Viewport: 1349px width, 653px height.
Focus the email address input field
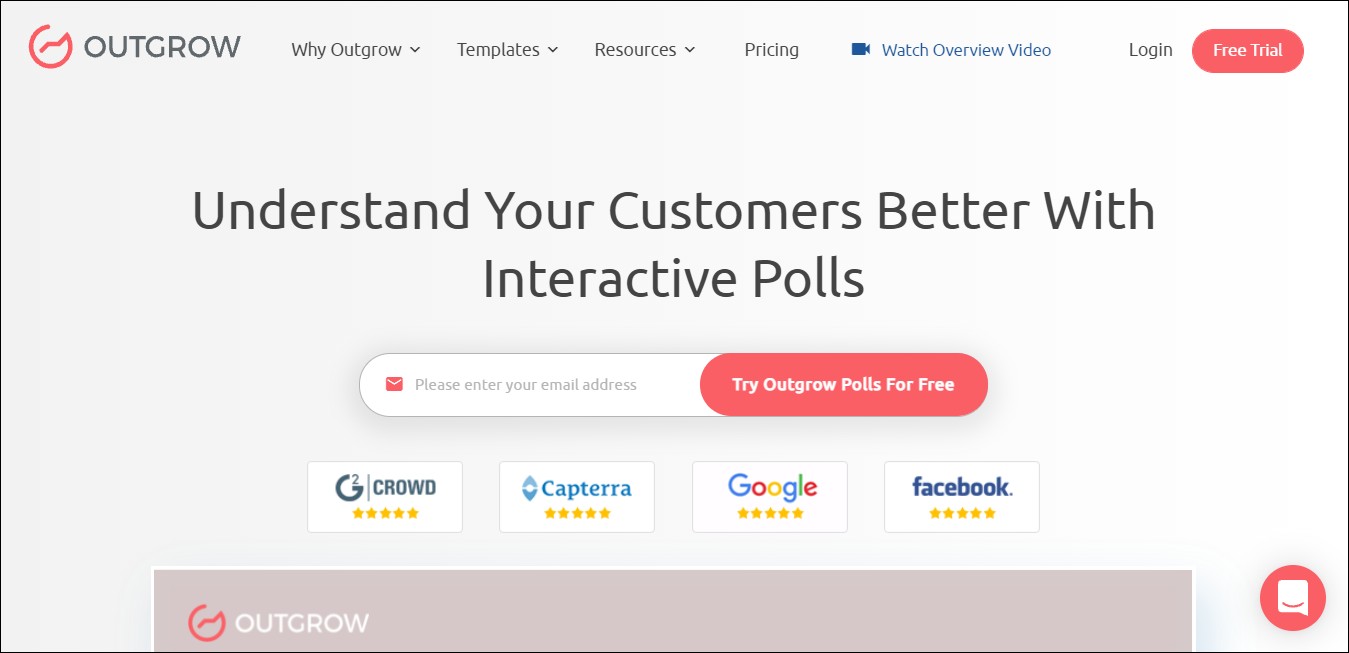[530, 384]
